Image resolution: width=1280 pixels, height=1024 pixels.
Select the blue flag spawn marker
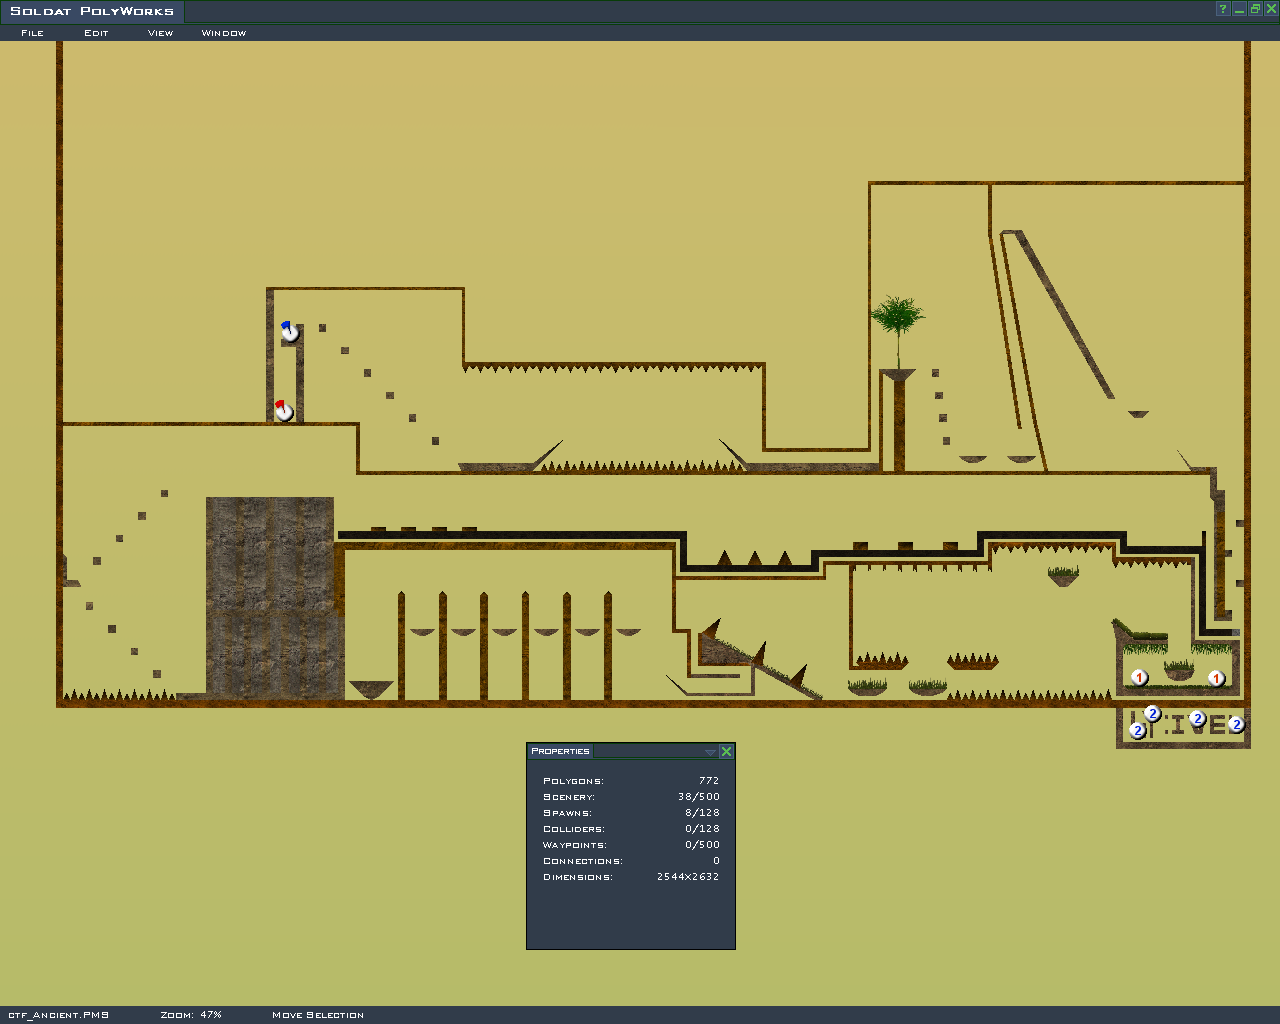coord(289,332)
